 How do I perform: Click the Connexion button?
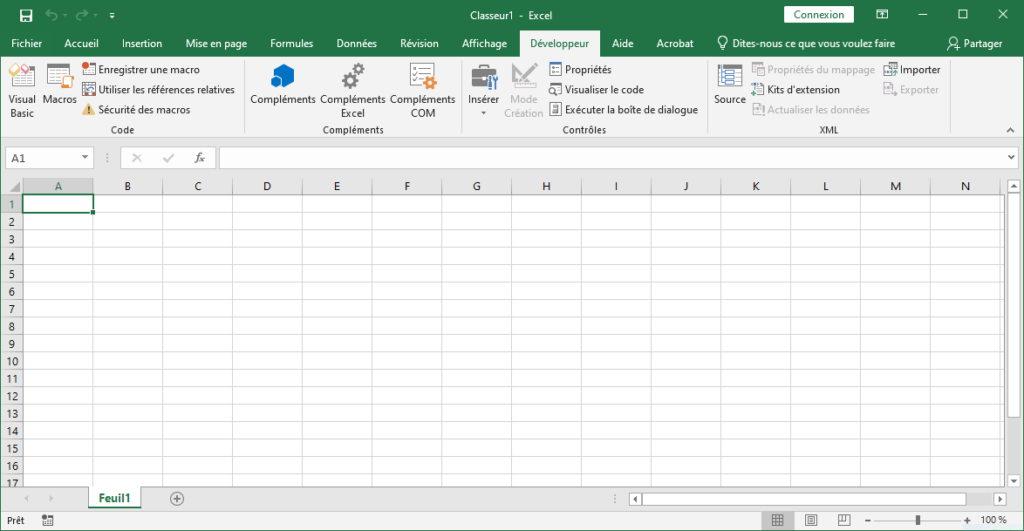point(819,14)
